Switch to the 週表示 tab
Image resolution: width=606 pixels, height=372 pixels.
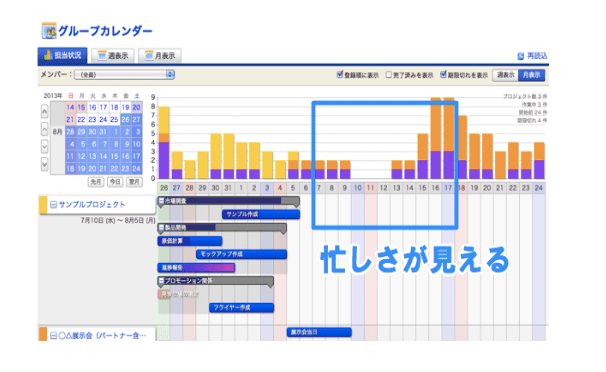(113, 56)
